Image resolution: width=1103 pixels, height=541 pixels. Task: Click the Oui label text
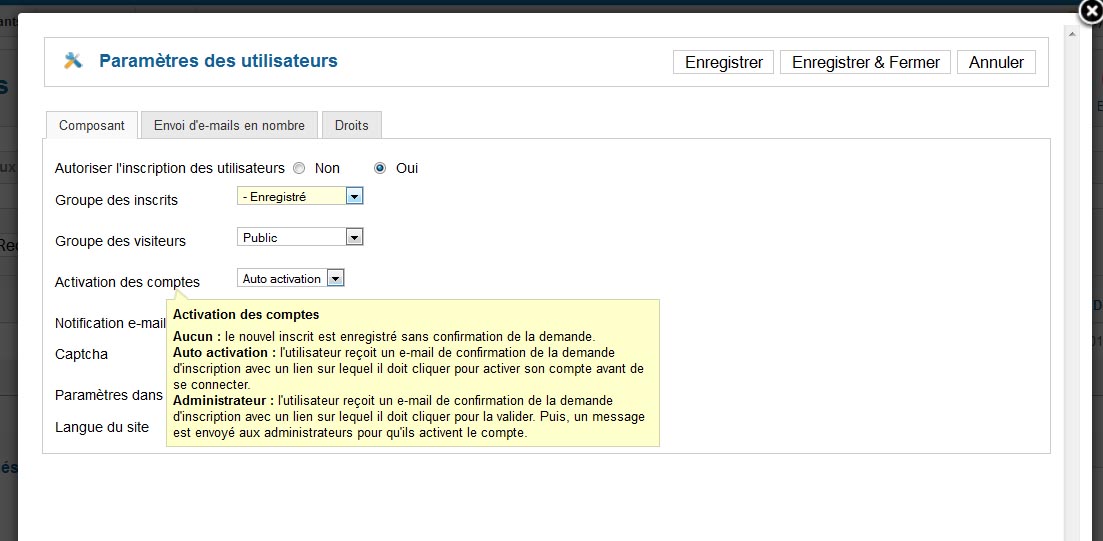coord(407,168)
